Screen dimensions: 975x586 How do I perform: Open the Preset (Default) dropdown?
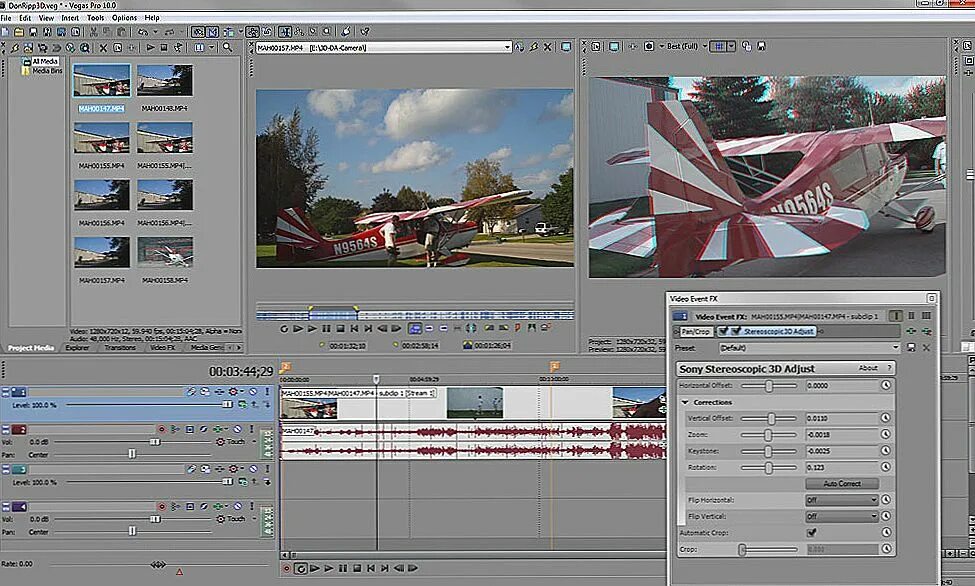895,348
